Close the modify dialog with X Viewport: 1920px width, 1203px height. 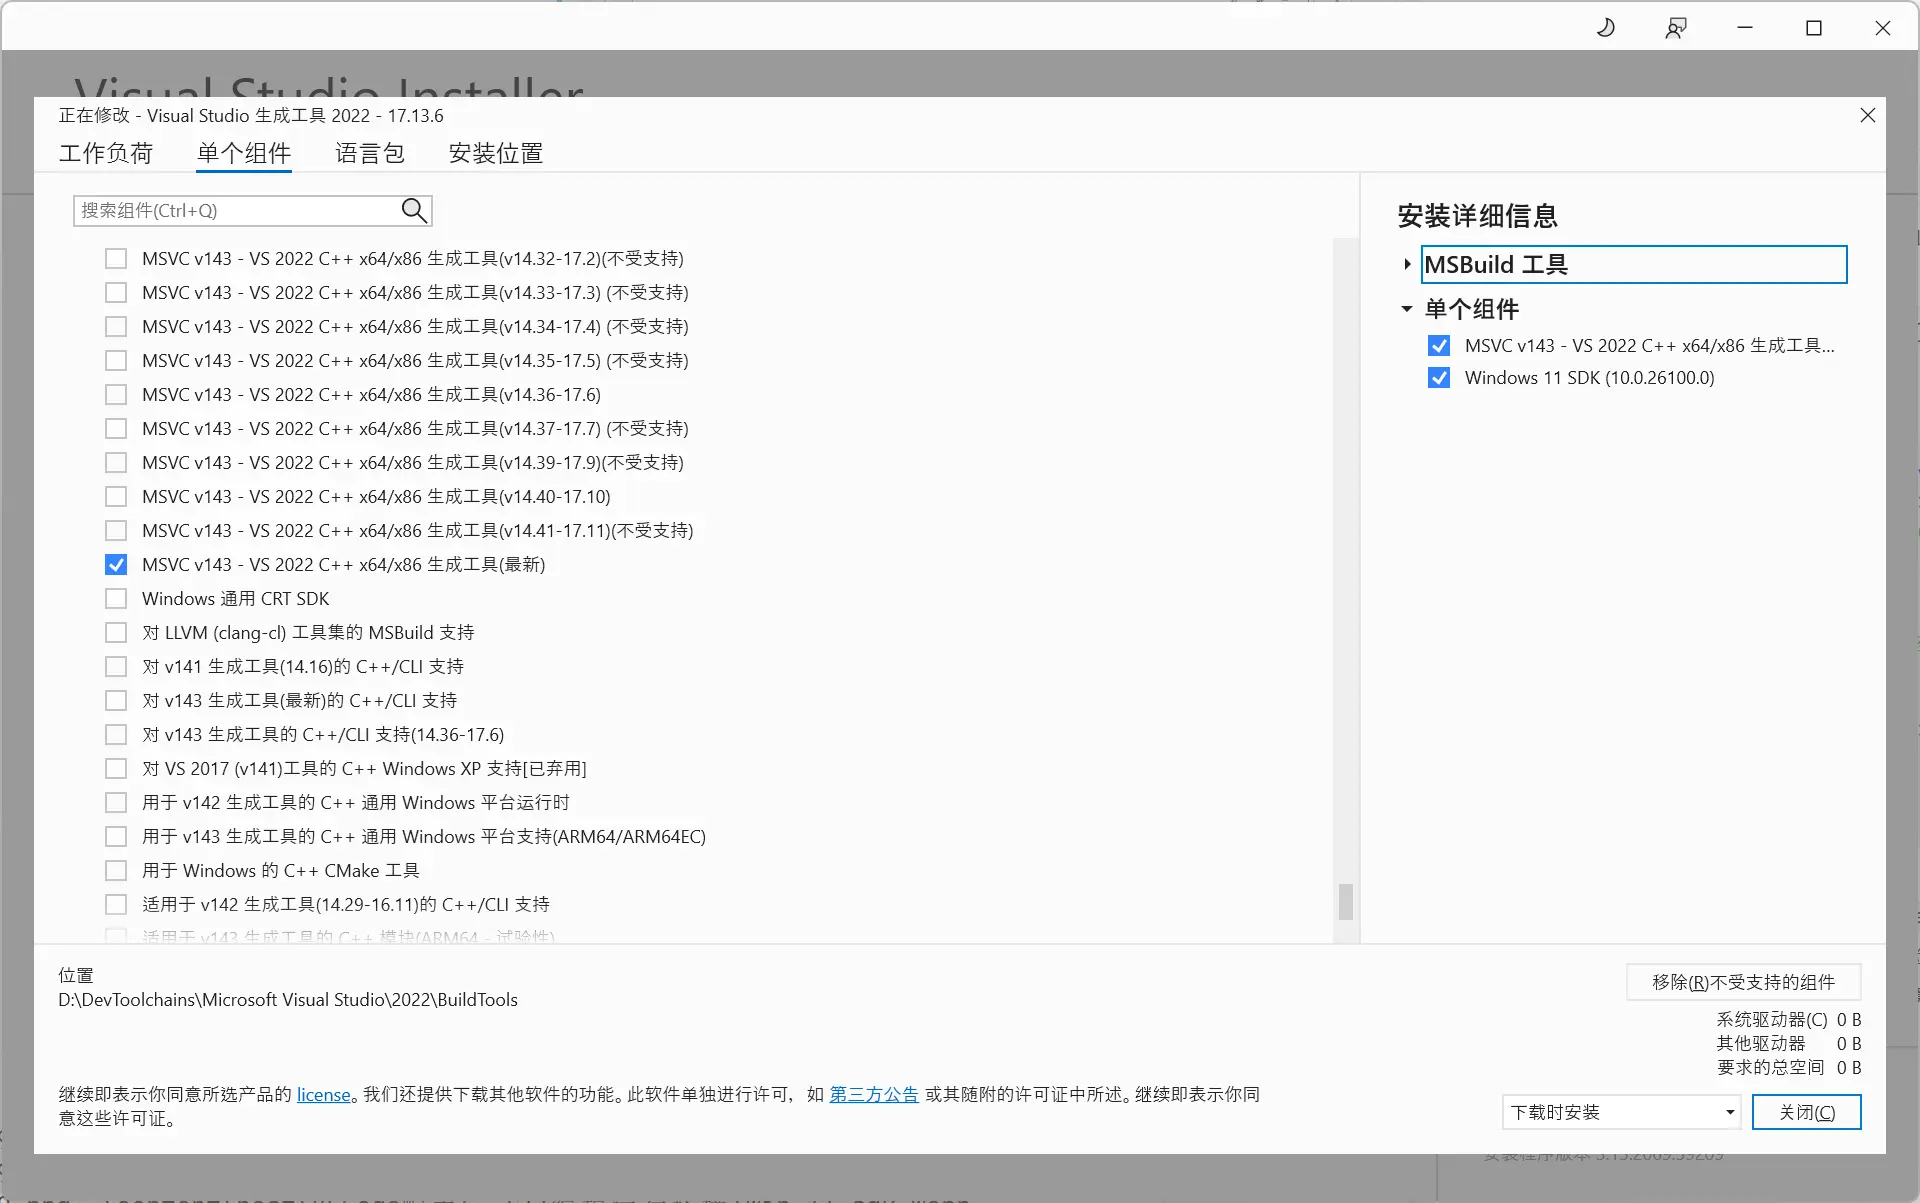[1867, 115]
